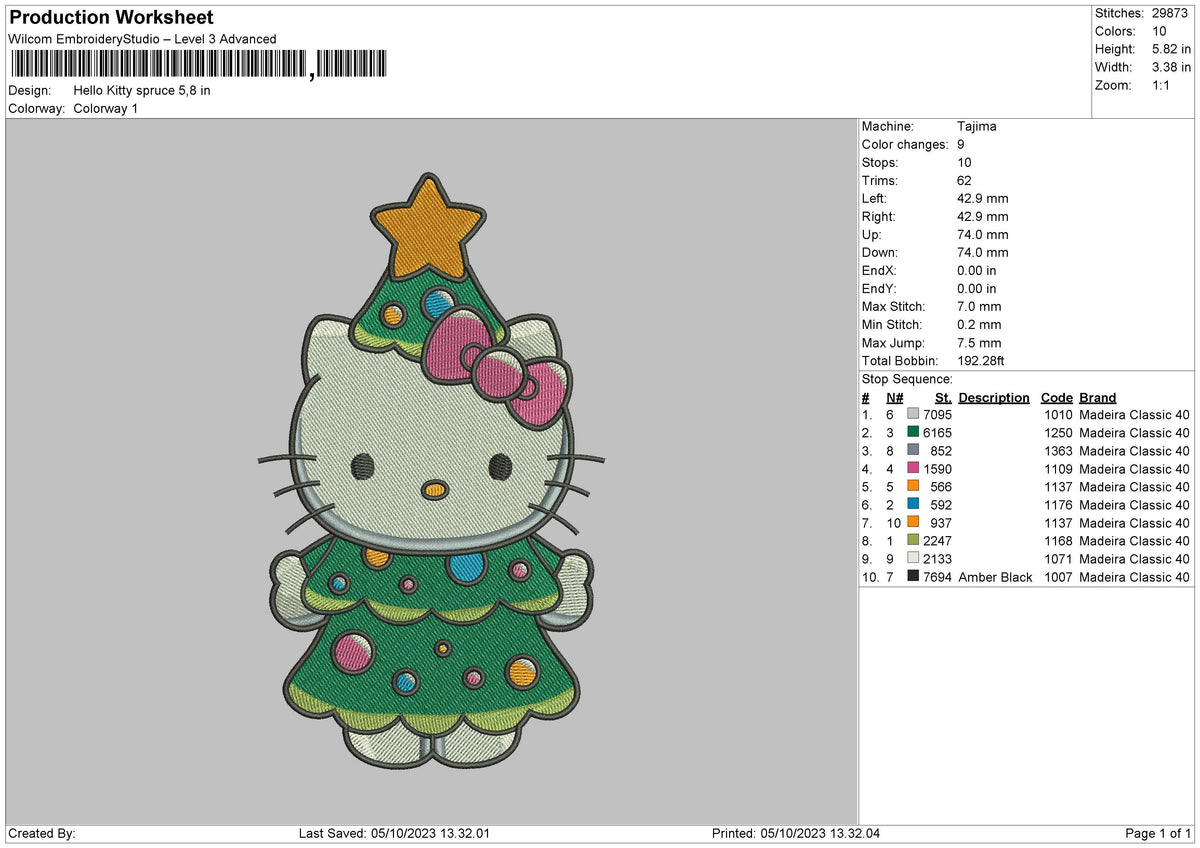Select the Stops value 10

964,162
